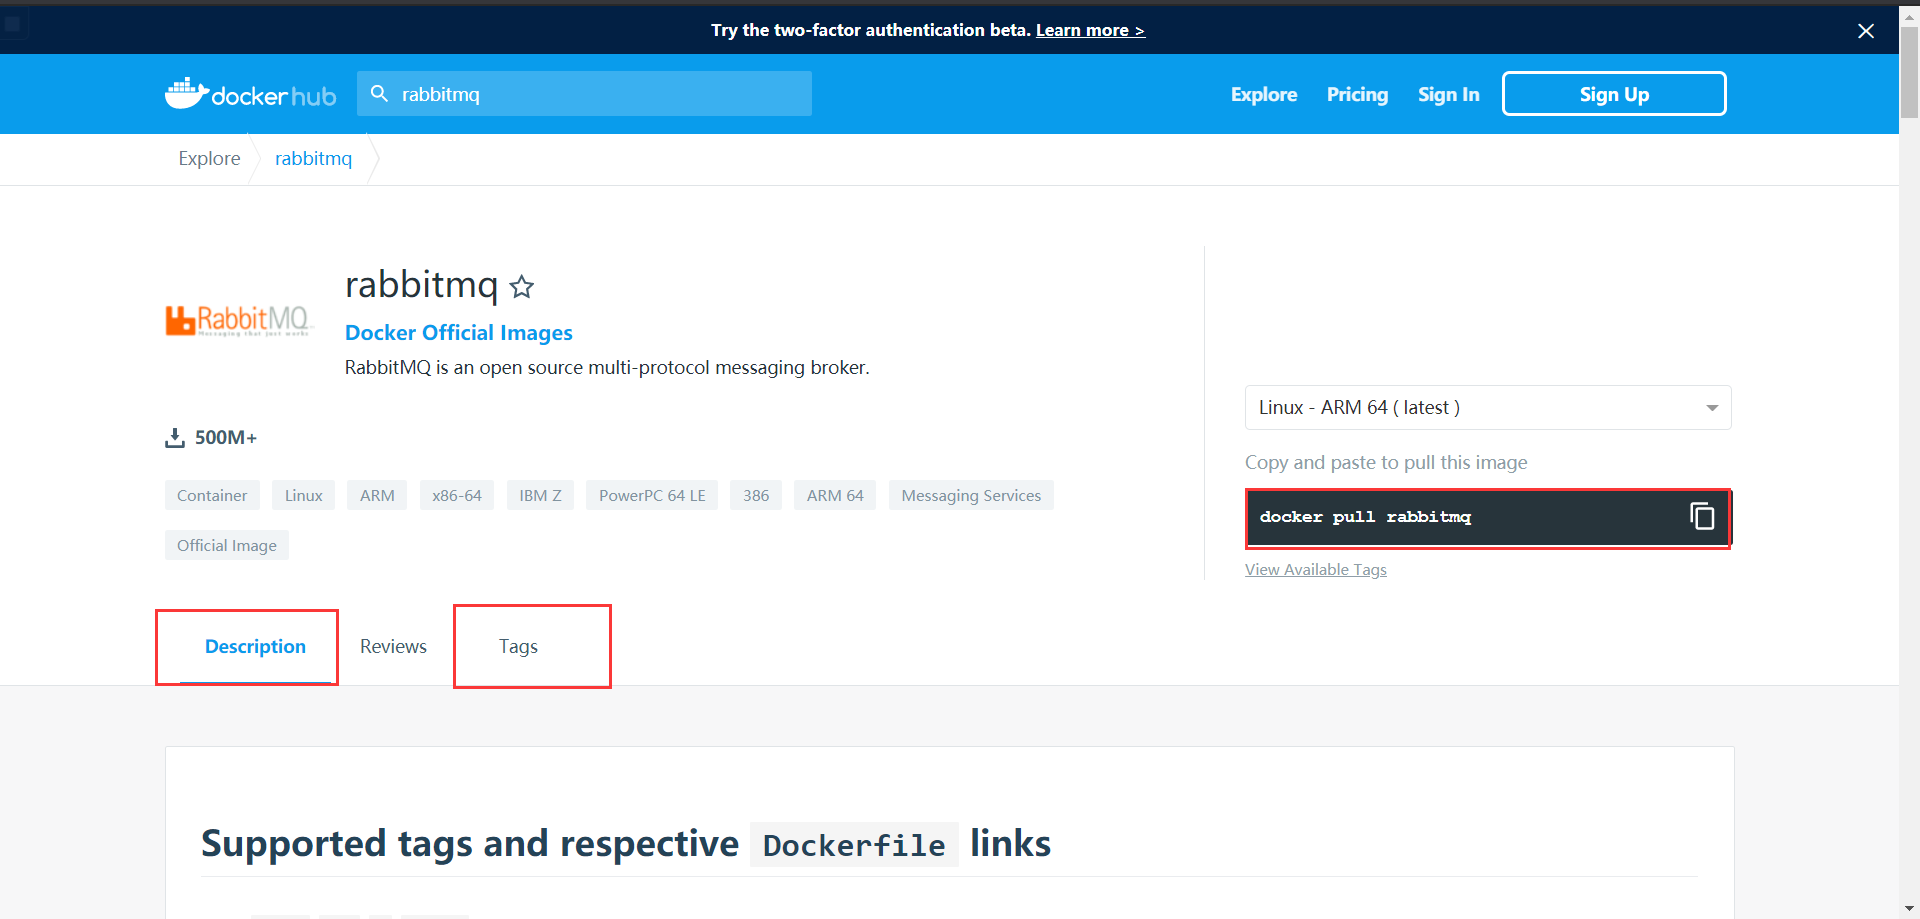Switch to the Reviews tab
This screenshot has height=919, width=1920.
[393, 647]
